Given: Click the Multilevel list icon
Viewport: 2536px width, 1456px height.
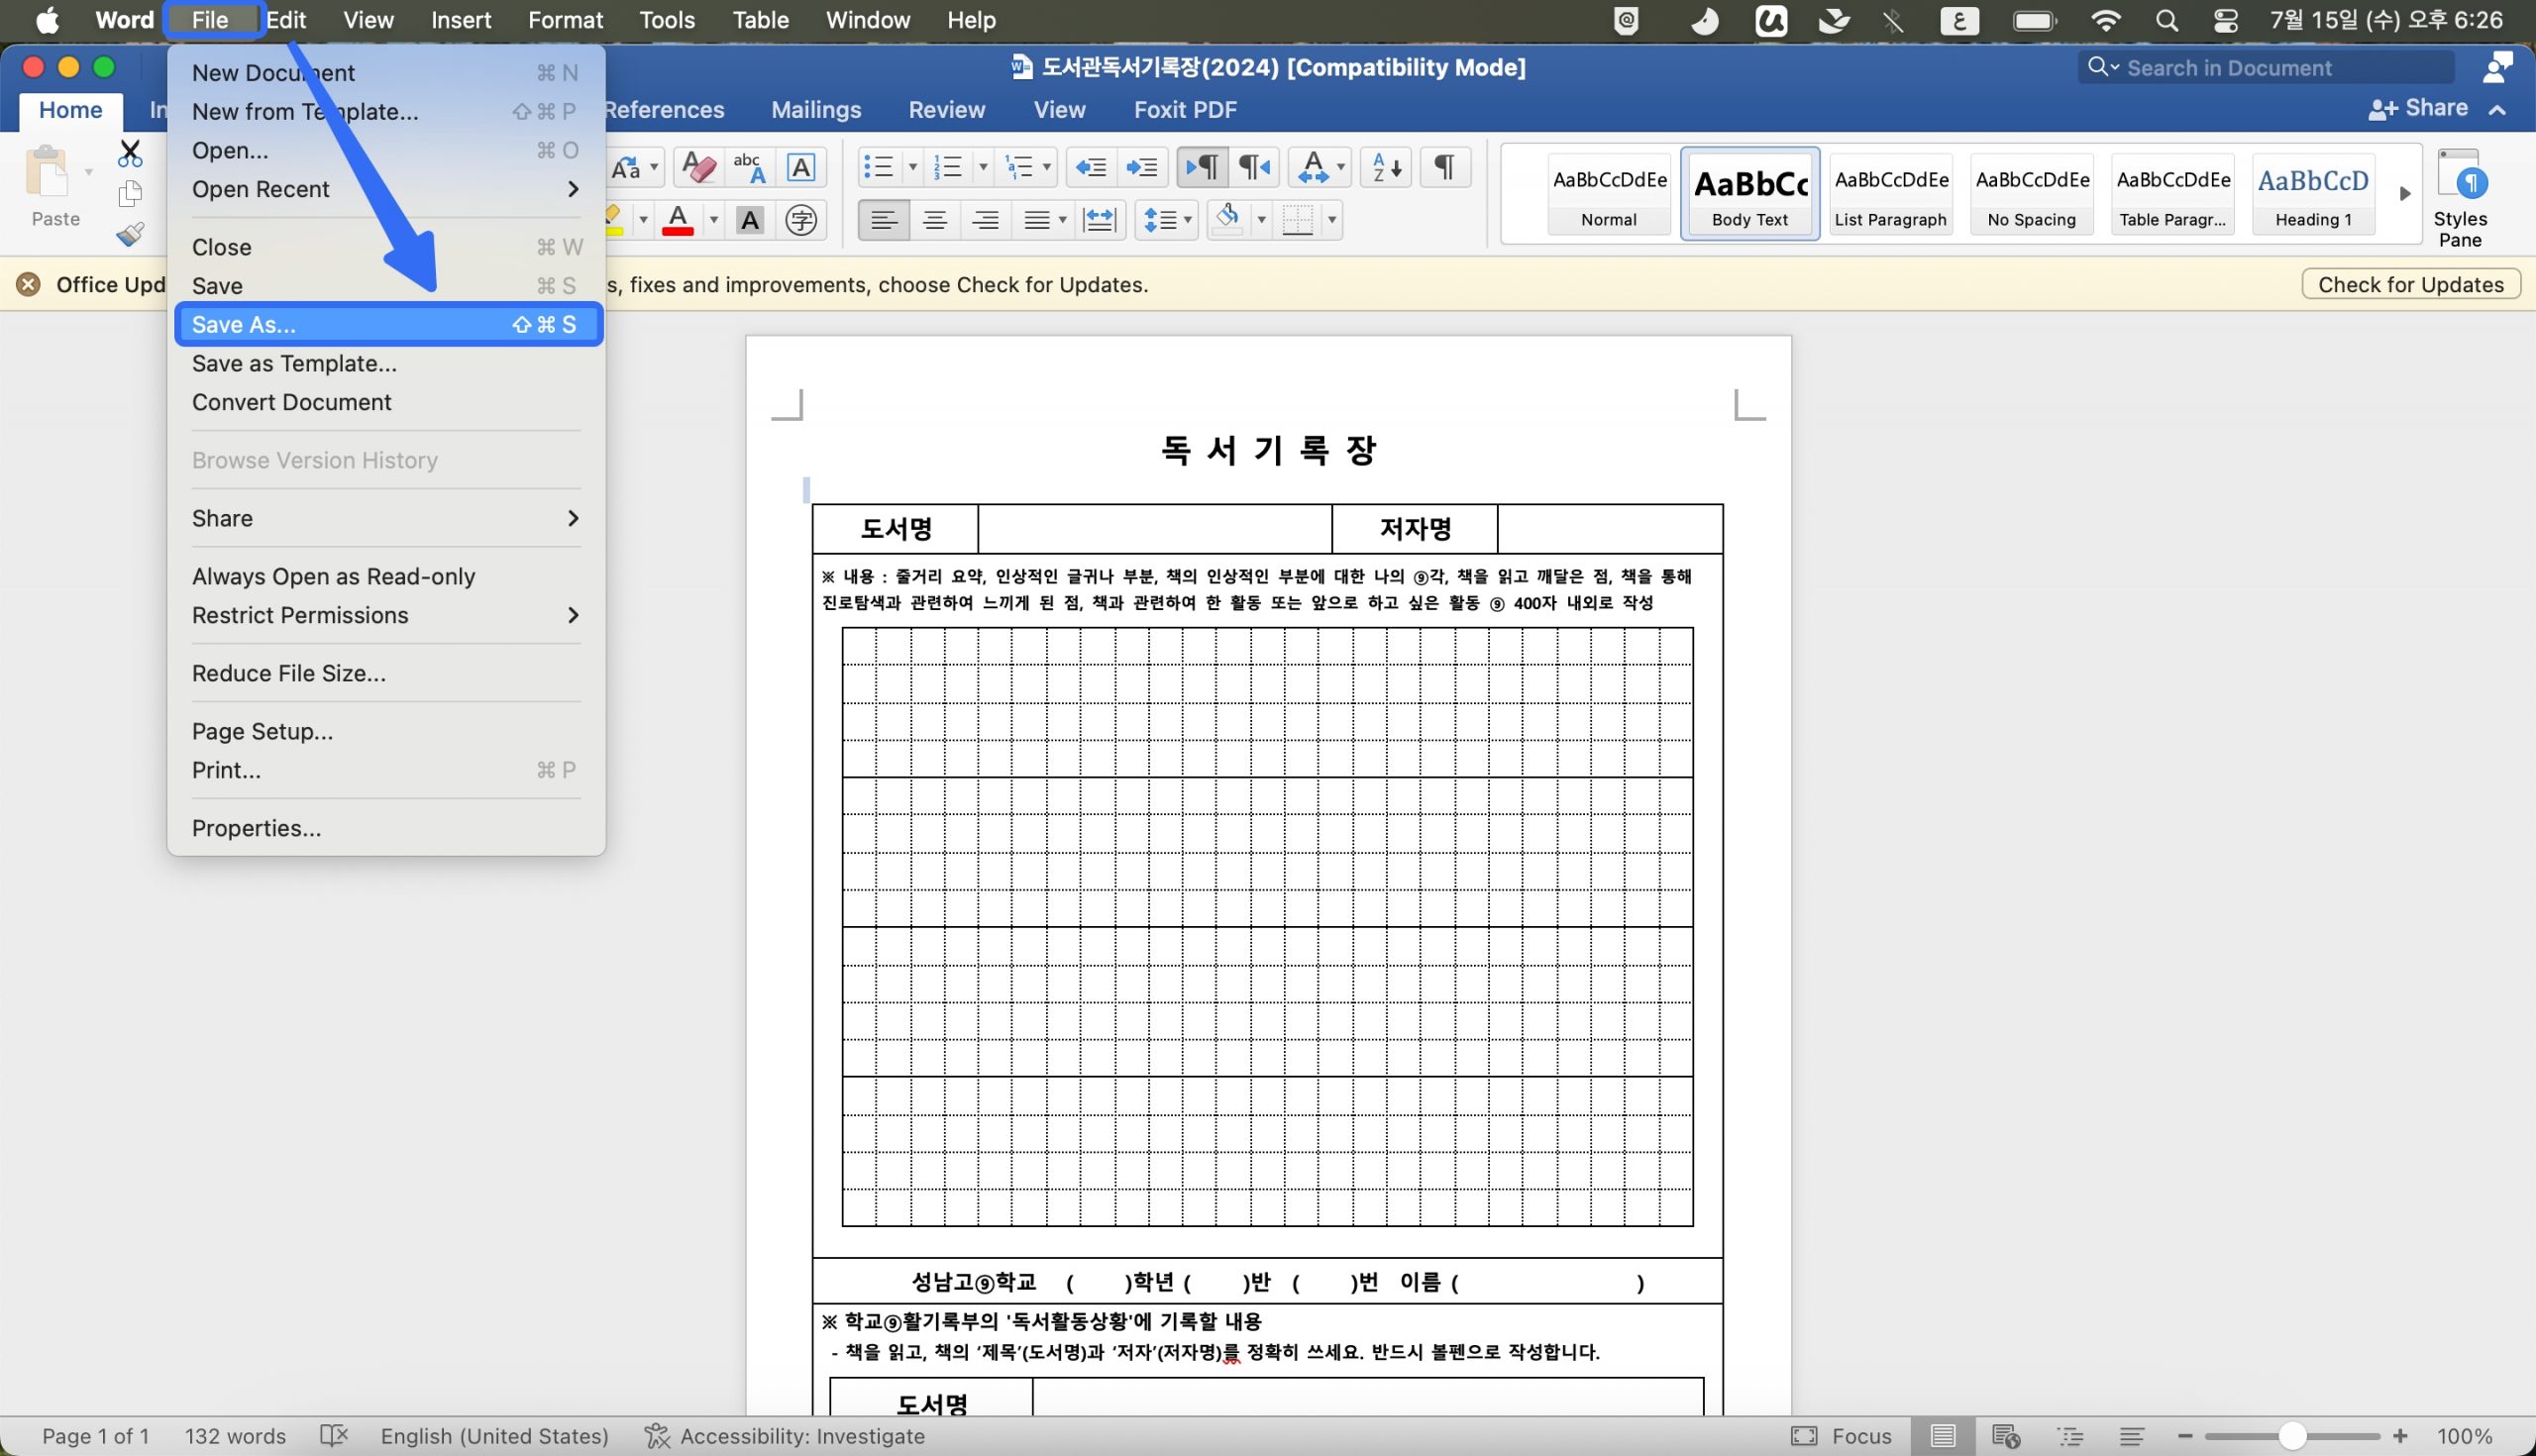Looking at the screenshot, I should (x=1019, y=167).
